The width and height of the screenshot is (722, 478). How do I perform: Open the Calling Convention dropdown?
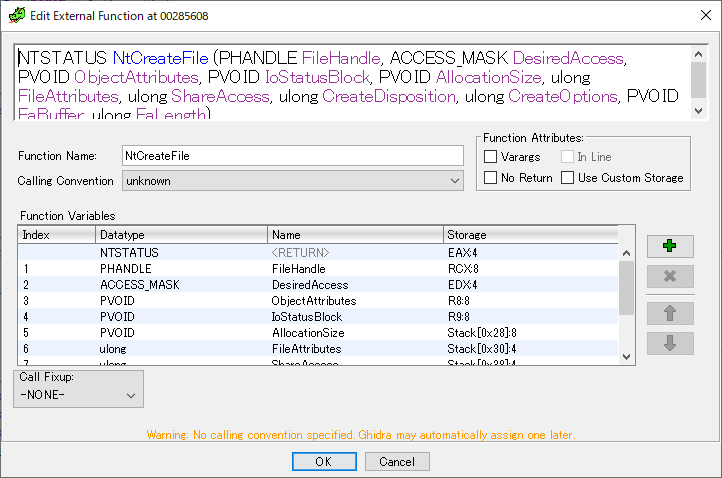click(292, 181)
